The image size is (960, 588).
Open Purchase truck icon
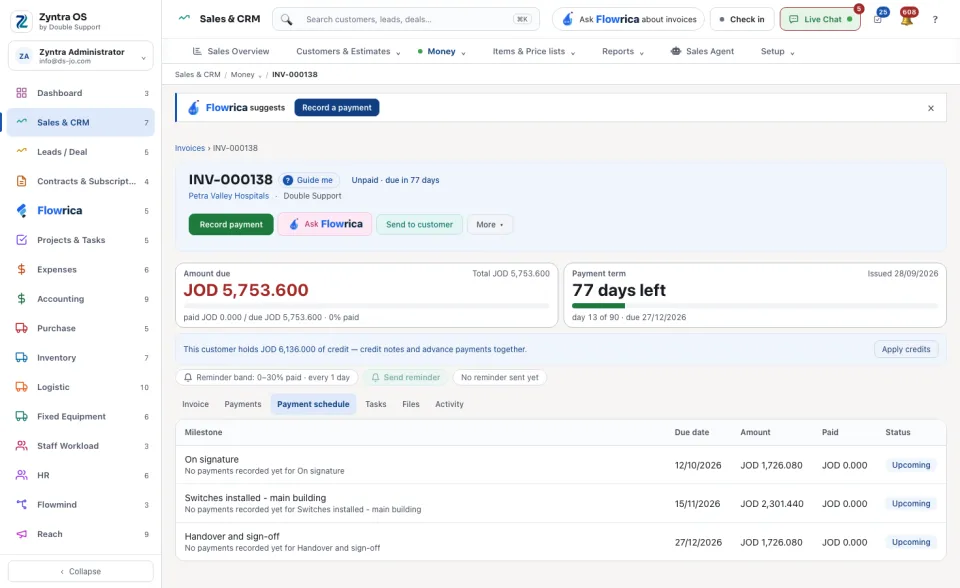(21, 328)
